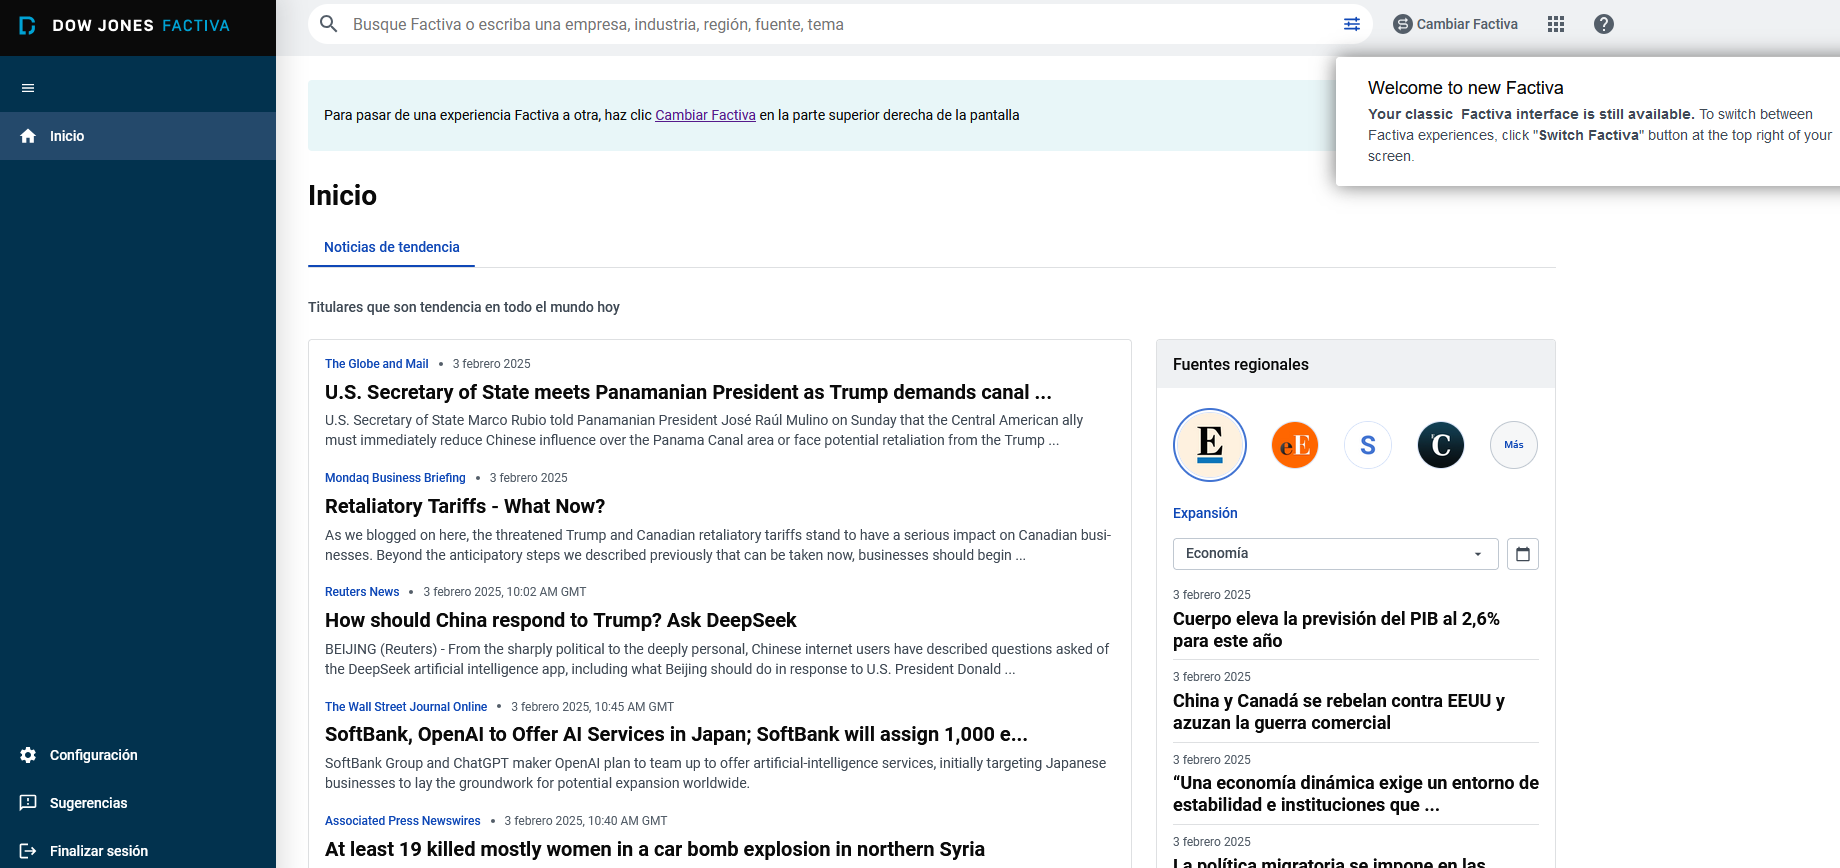The image size is (1840, 868).
Task: Click the Factiva search input field
Action: coord(840,24)
